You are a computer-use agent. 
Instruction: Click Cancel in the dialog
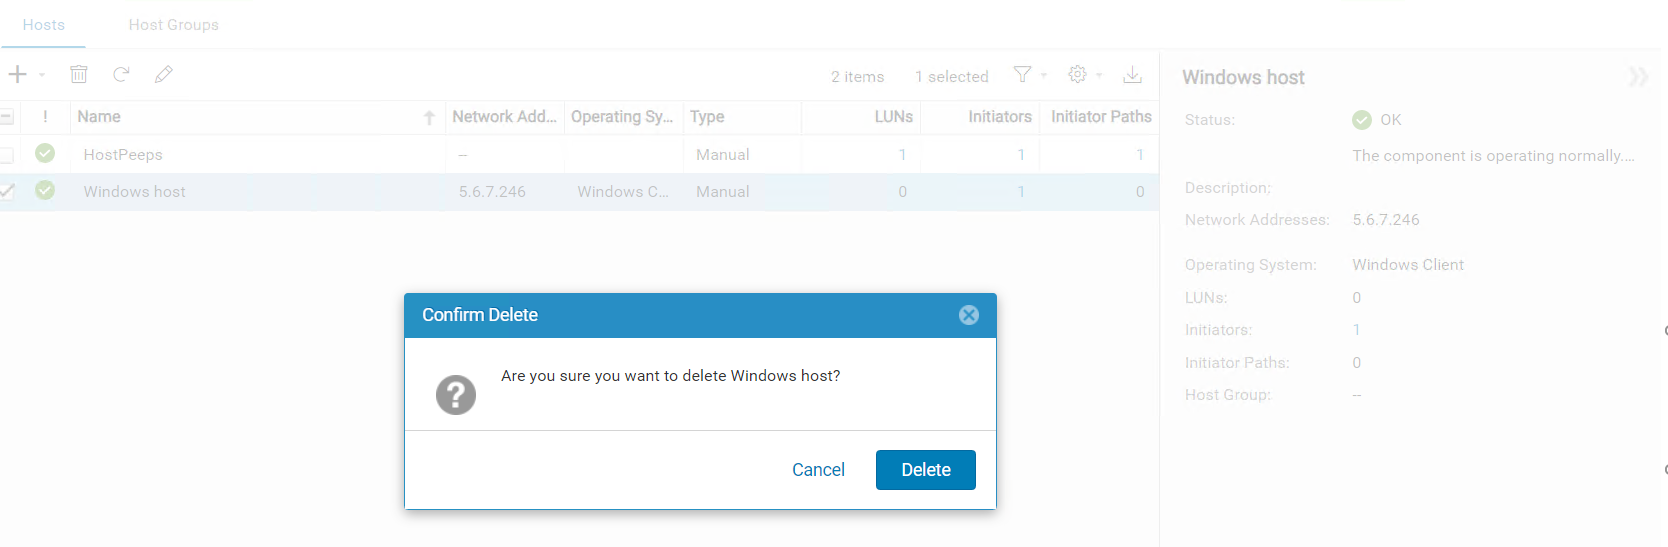(818, 470)
